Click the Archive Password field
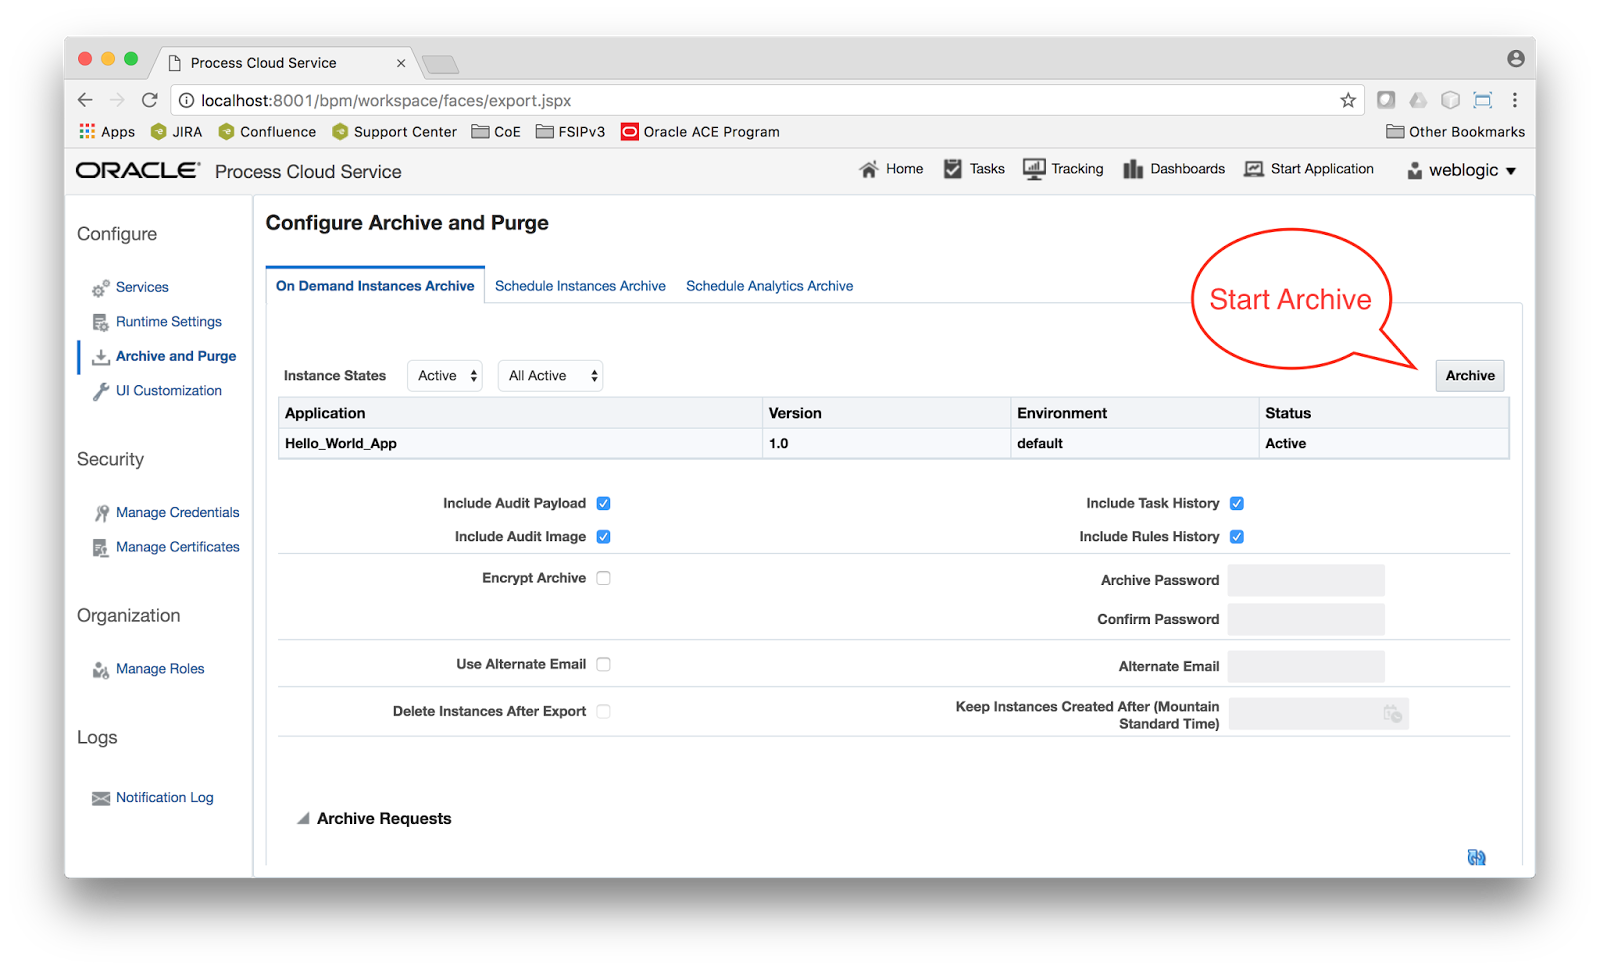This screenshot has height=970, width=1600. pos(1305,580)
